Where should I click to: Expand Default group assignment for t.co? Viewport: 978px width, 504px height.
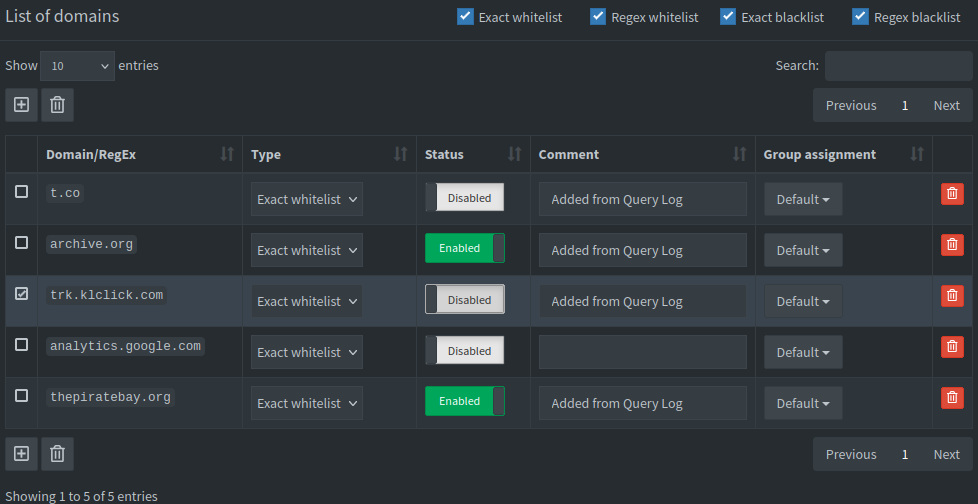803,199
